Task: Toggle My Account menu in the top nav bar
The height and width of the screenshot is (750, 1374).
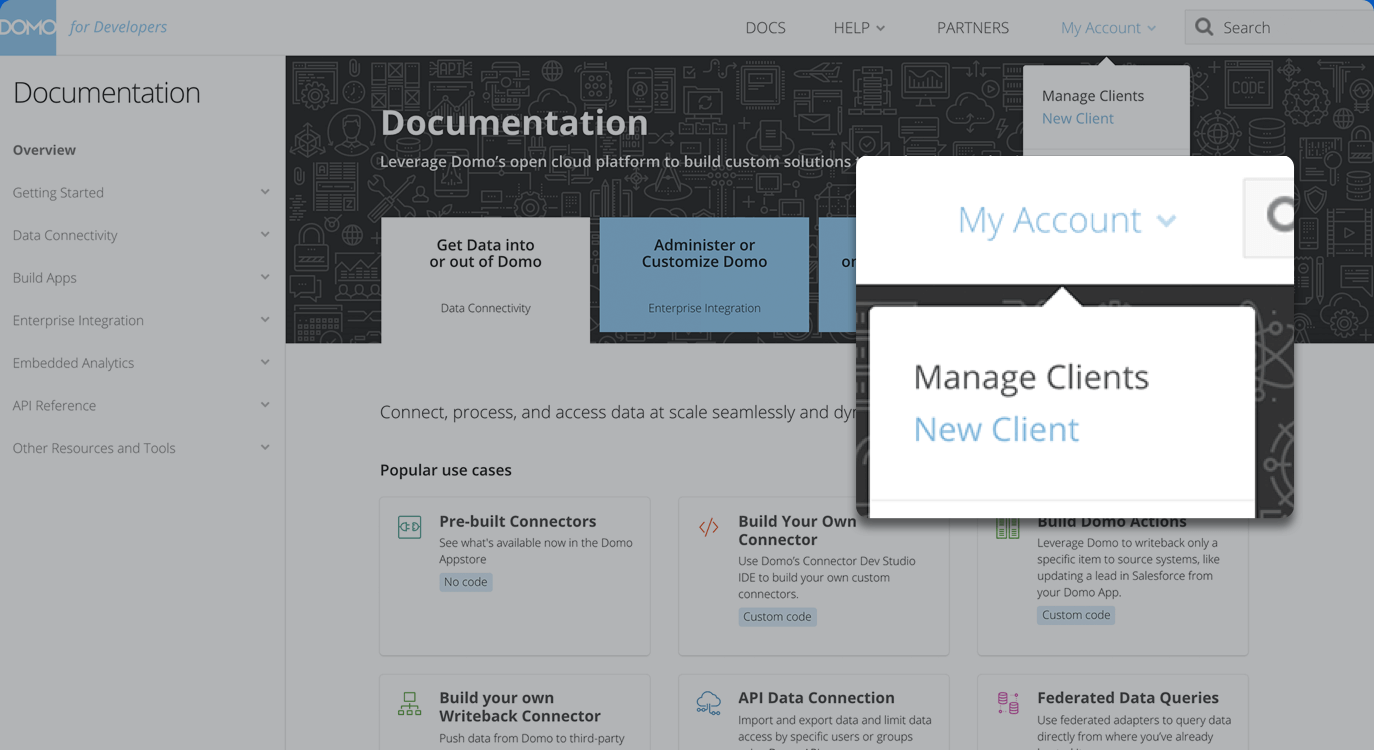Action: (1108, 28)
